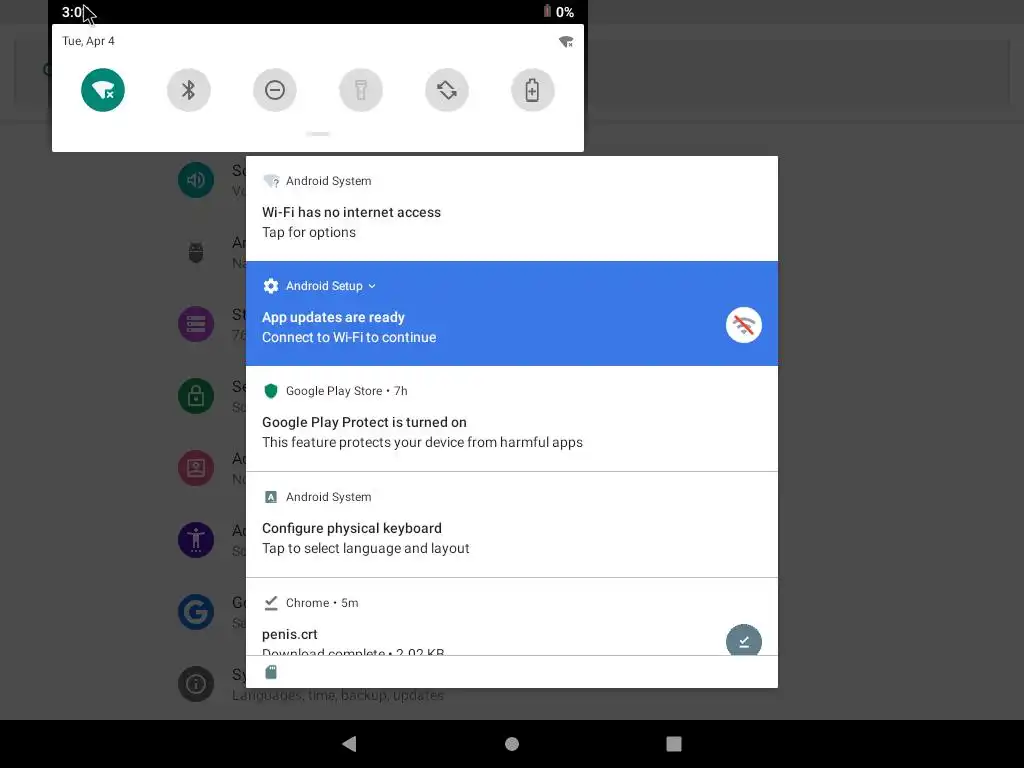Open Google Play Protect is turned on notification
The width and height of the screenshot is (1024, 768).
[511, 419]
